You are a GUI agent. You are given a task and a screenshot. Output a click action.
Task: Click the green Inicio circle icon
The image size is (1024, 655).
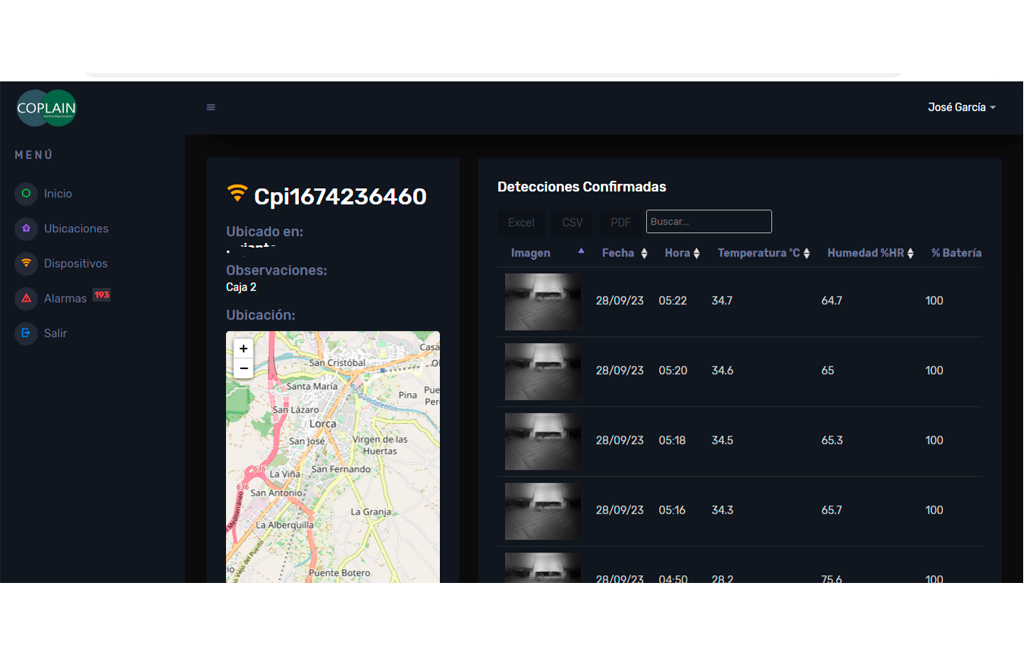26,193
